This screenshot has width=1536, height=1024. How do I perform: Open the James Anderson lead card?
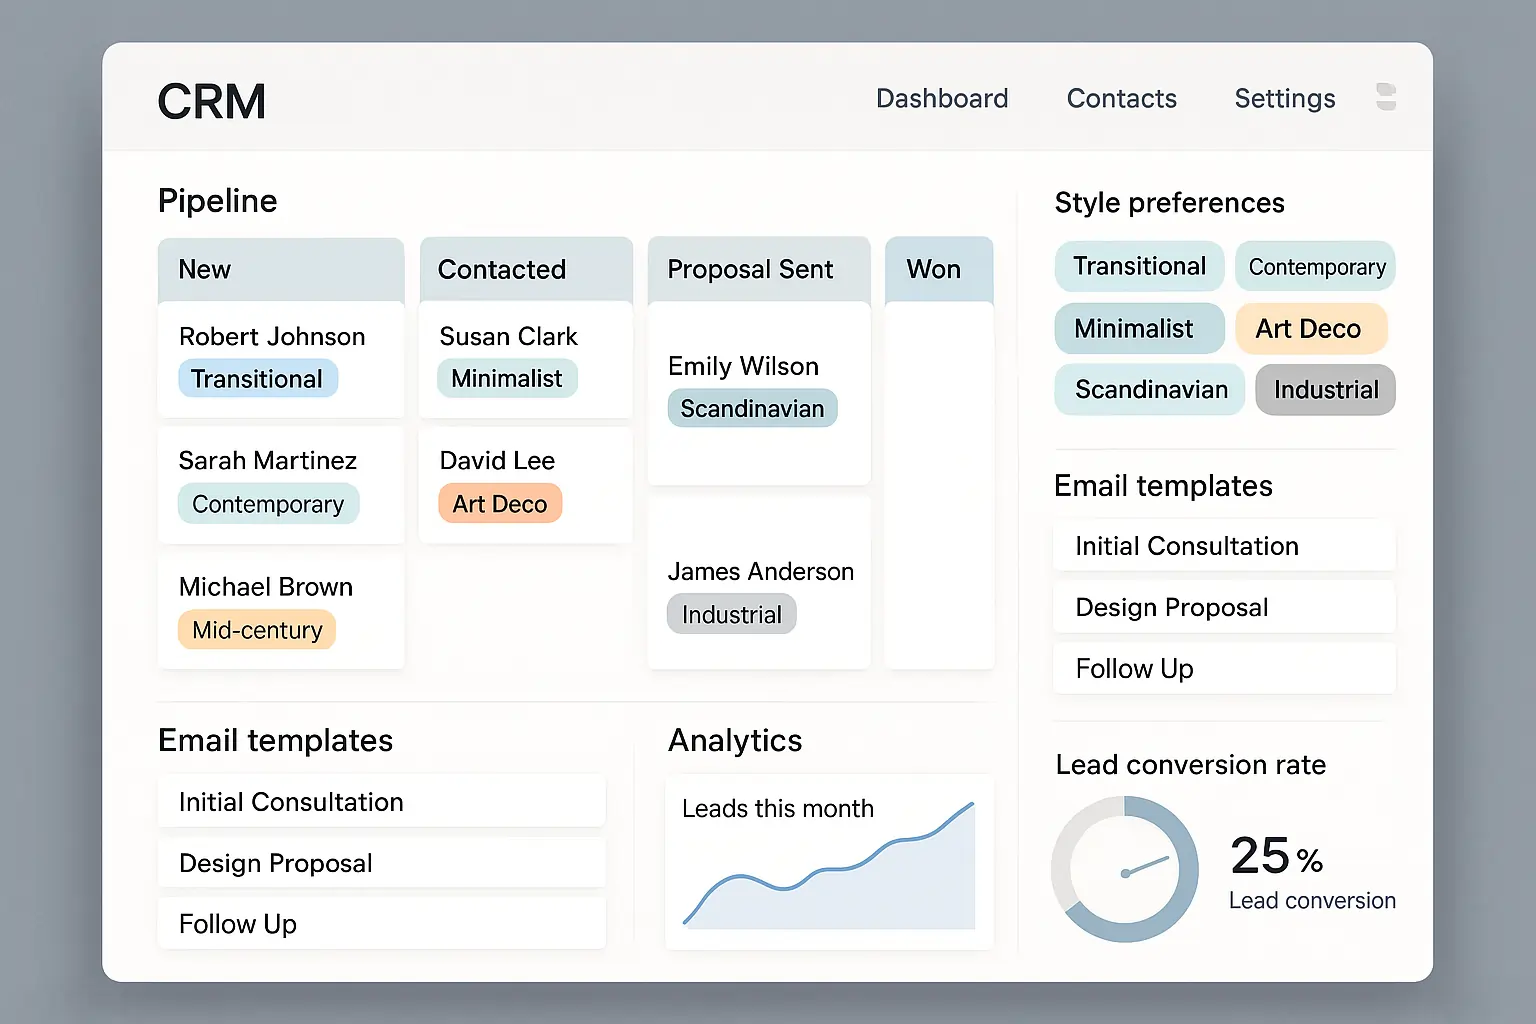(759, 583)
